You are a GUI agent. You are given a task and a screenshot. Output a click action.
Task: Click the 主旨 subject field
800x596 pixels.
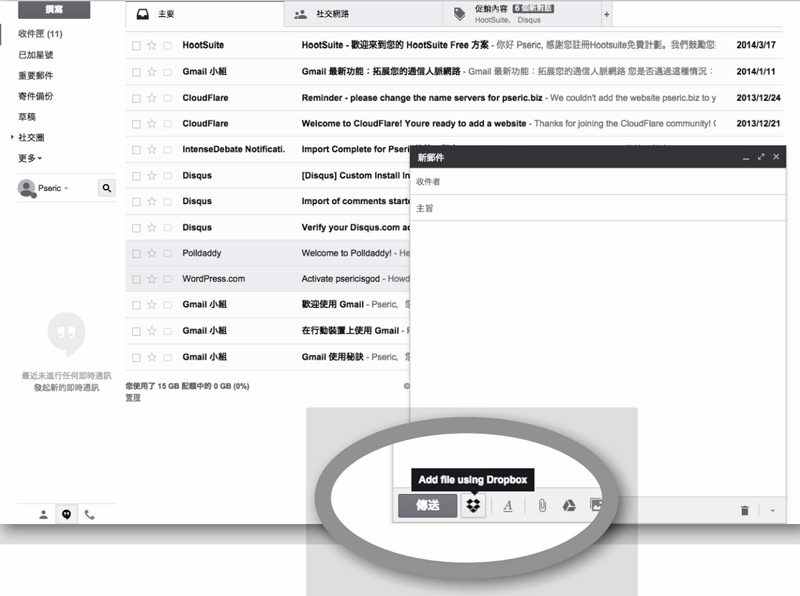pyautogui.click(x=598, y=208)
